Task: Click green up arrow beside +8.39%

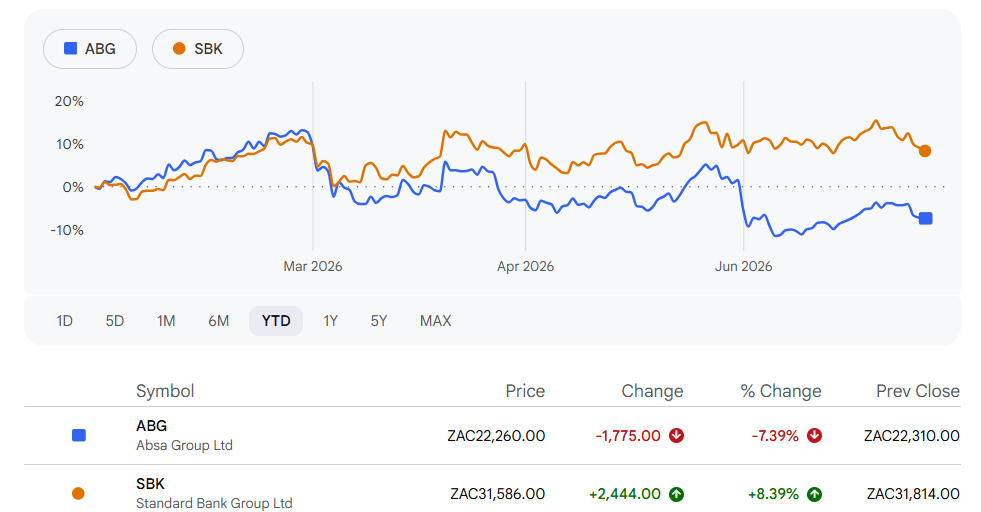Action: [814, 494]
